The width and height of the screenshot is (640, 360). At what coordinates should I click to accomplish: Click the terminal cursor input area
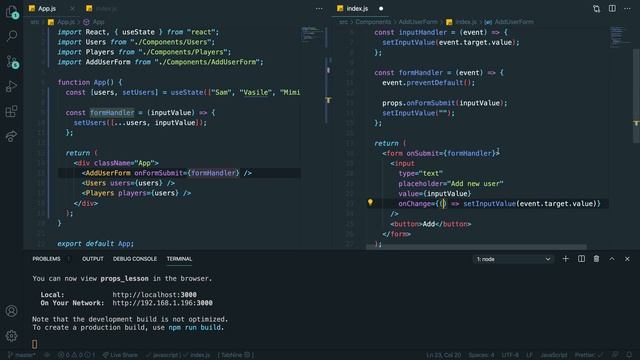35,344
